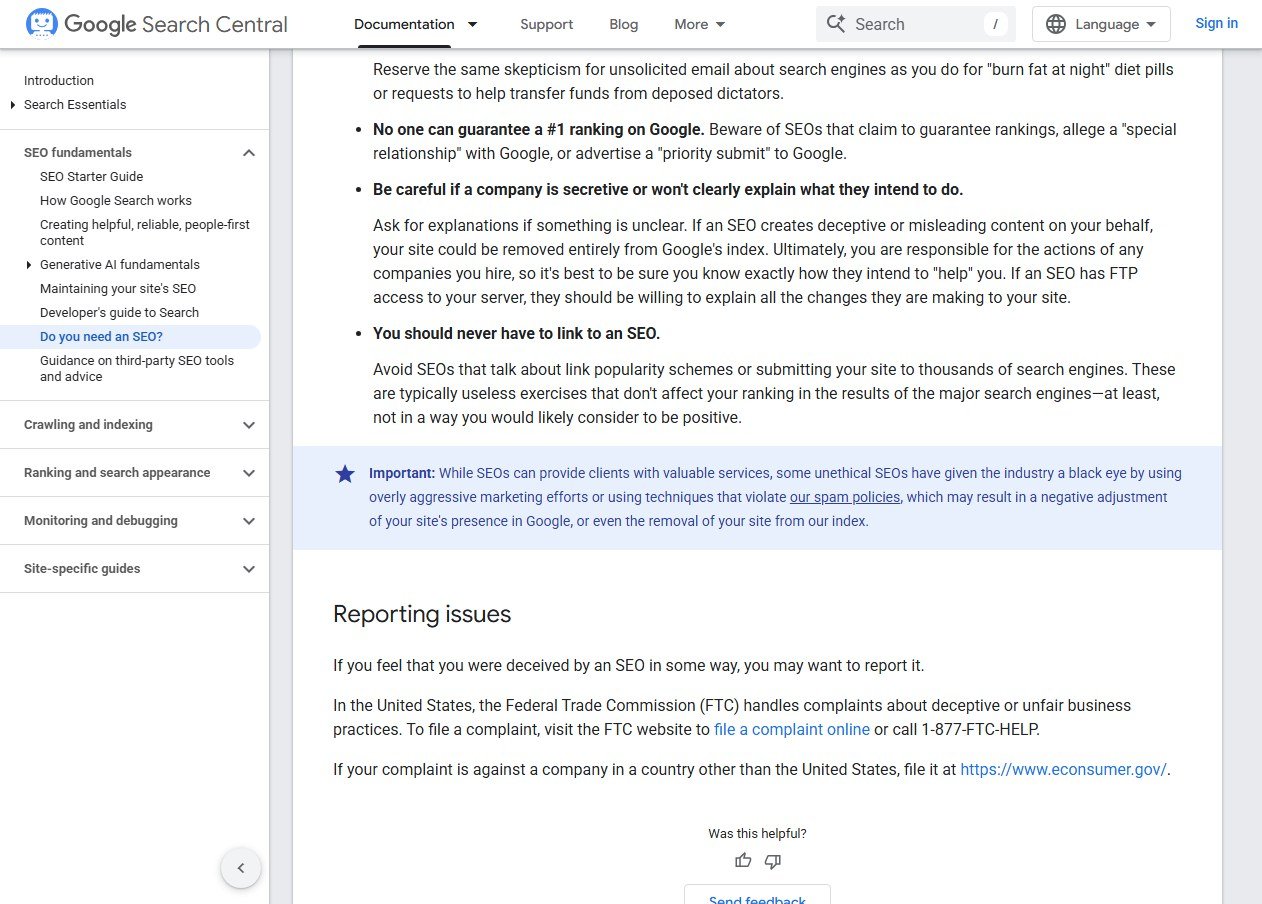
Task: Click the 'Was this helpful?' text
Action: pyautogui.click(x=757, y=833)
